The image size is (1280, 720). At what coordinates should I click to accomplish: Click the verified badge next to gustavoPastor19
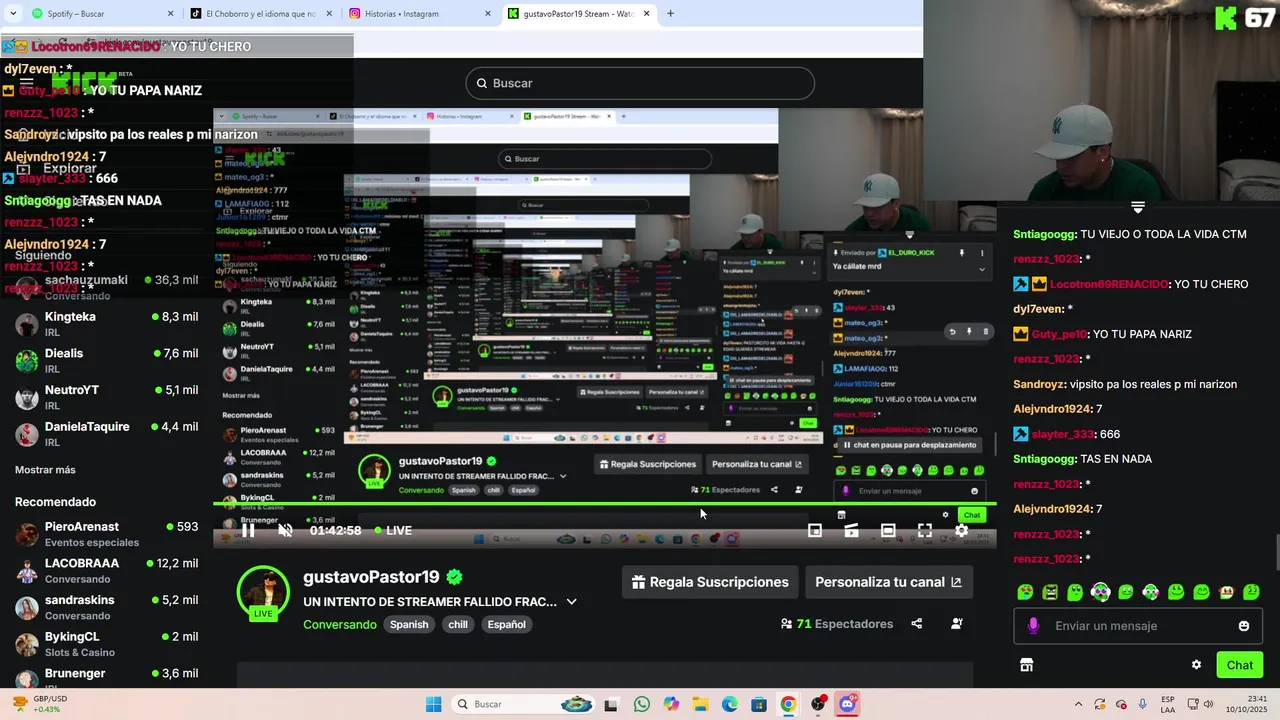[454, 577]
